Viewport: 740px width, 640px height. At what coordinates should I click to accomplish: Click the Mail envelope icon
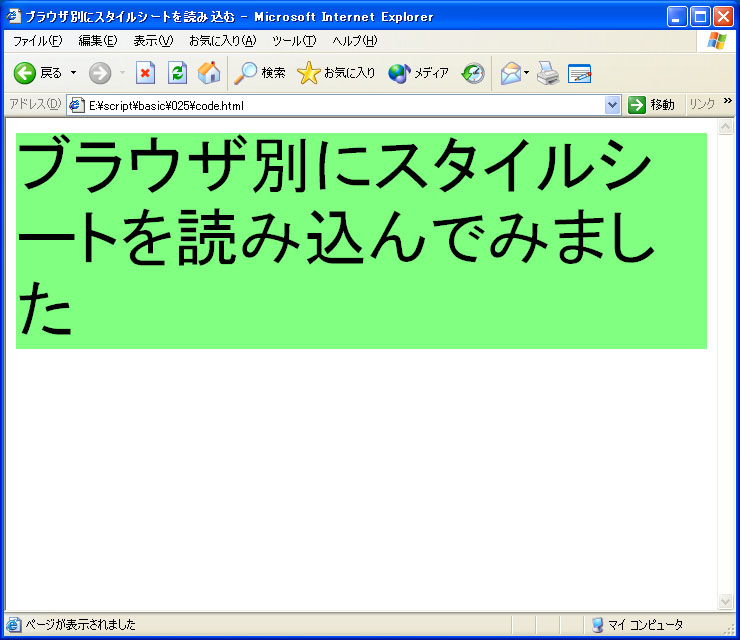511,73
